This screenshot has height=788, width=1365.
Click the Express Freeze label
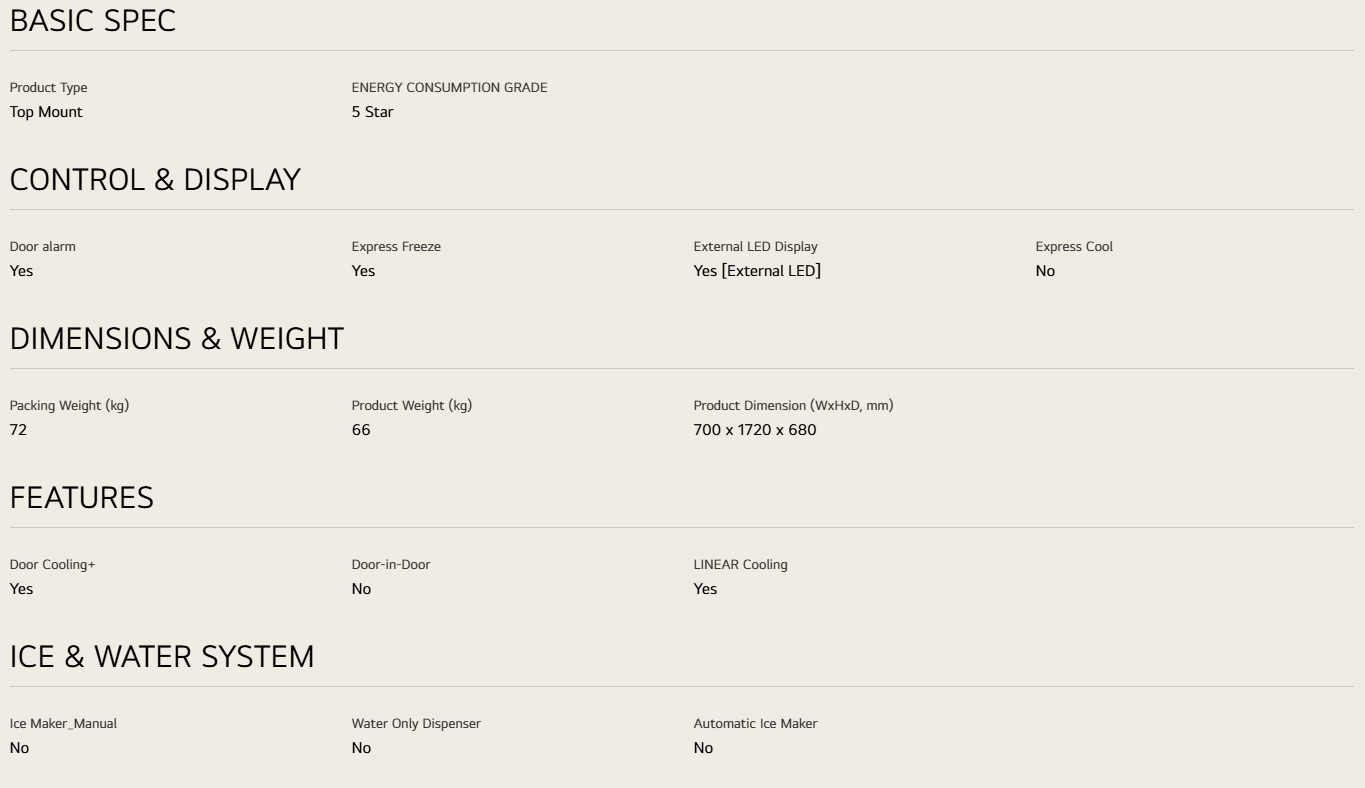click(396, 247)
